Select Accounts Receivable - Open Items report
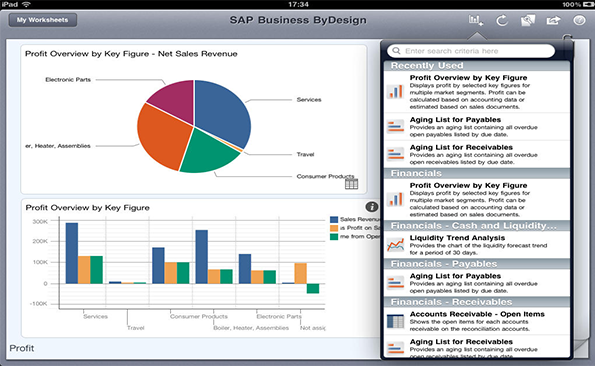This screenshot has width=595, height=366. point(477,321)
